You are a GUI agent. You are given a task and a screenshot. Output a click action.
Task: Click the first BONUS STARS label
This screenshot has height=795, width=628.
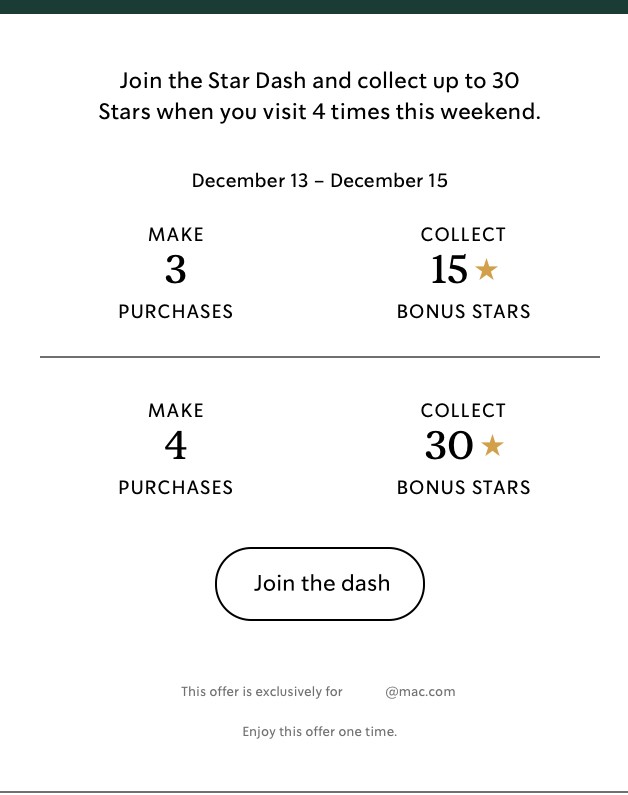click(464, 311)
